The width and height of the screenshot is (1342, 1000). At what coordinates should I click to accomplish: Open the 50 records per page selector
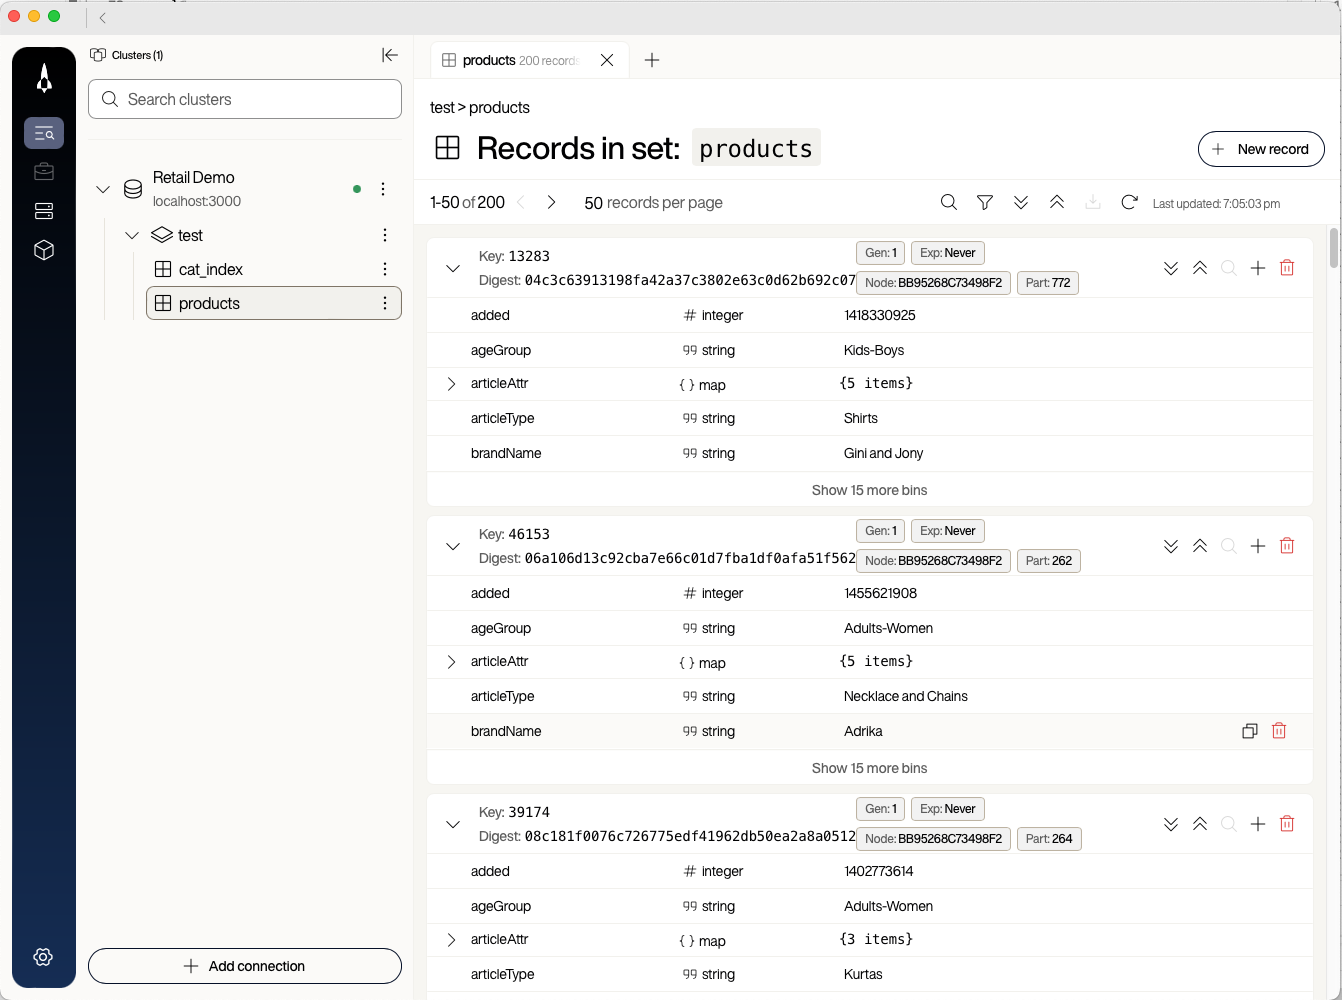click(653, 203)
